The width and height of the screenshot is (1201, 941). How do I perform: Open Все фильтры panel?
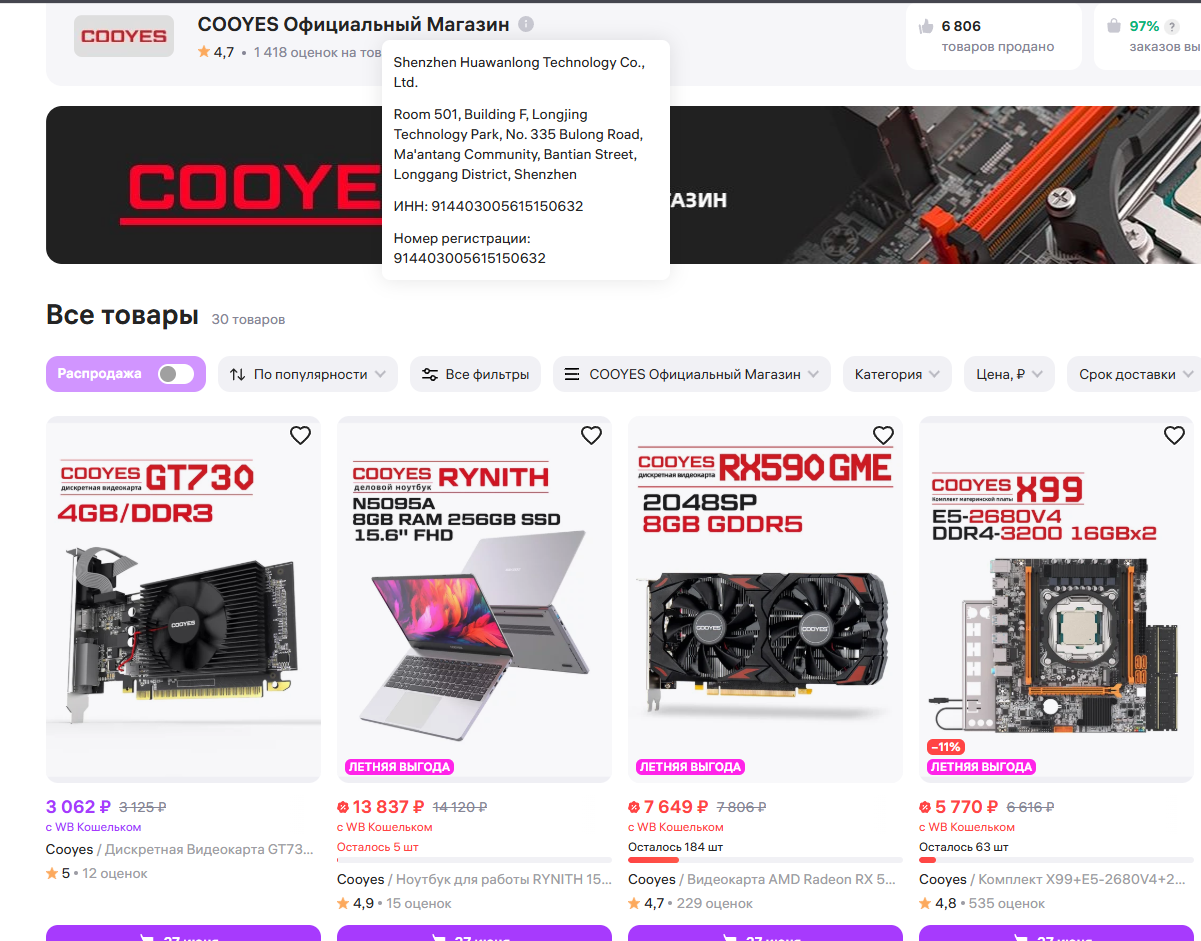(x=476, y=374)
